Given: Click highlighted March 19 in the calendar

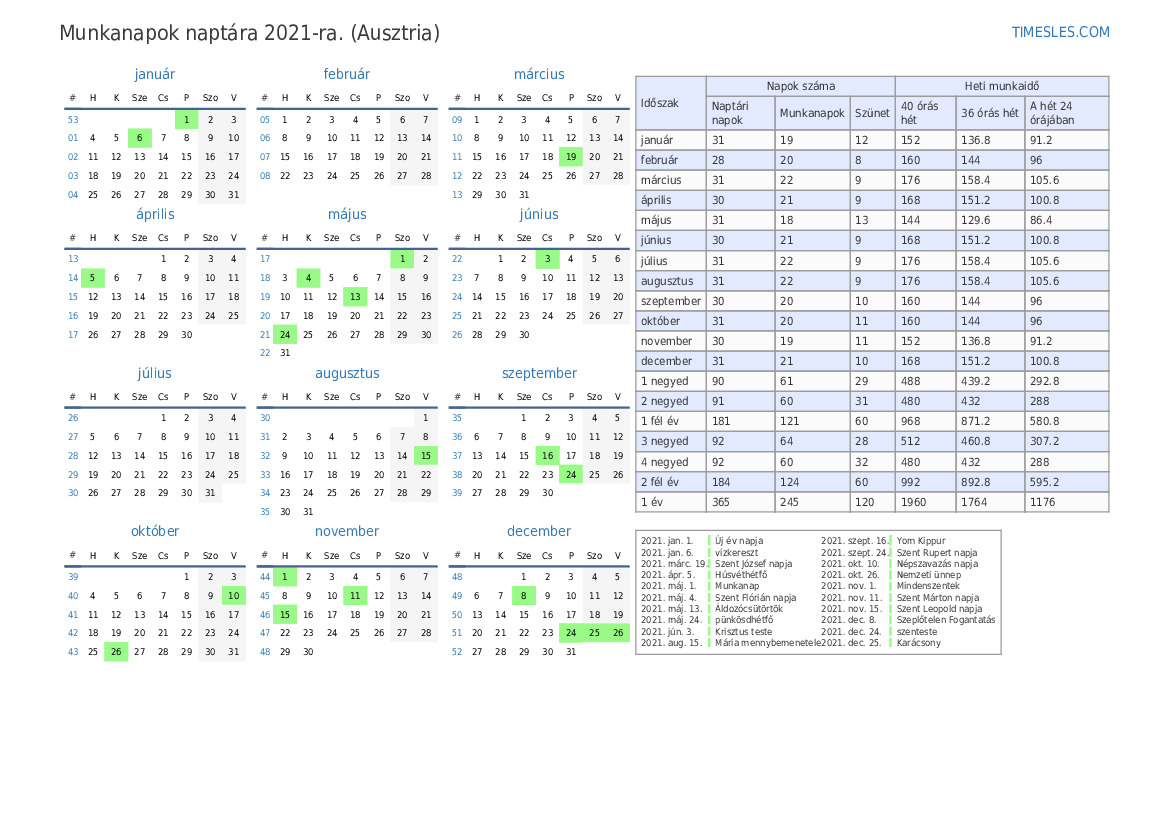Looking at the screenshot, I should tap(571, 156).
